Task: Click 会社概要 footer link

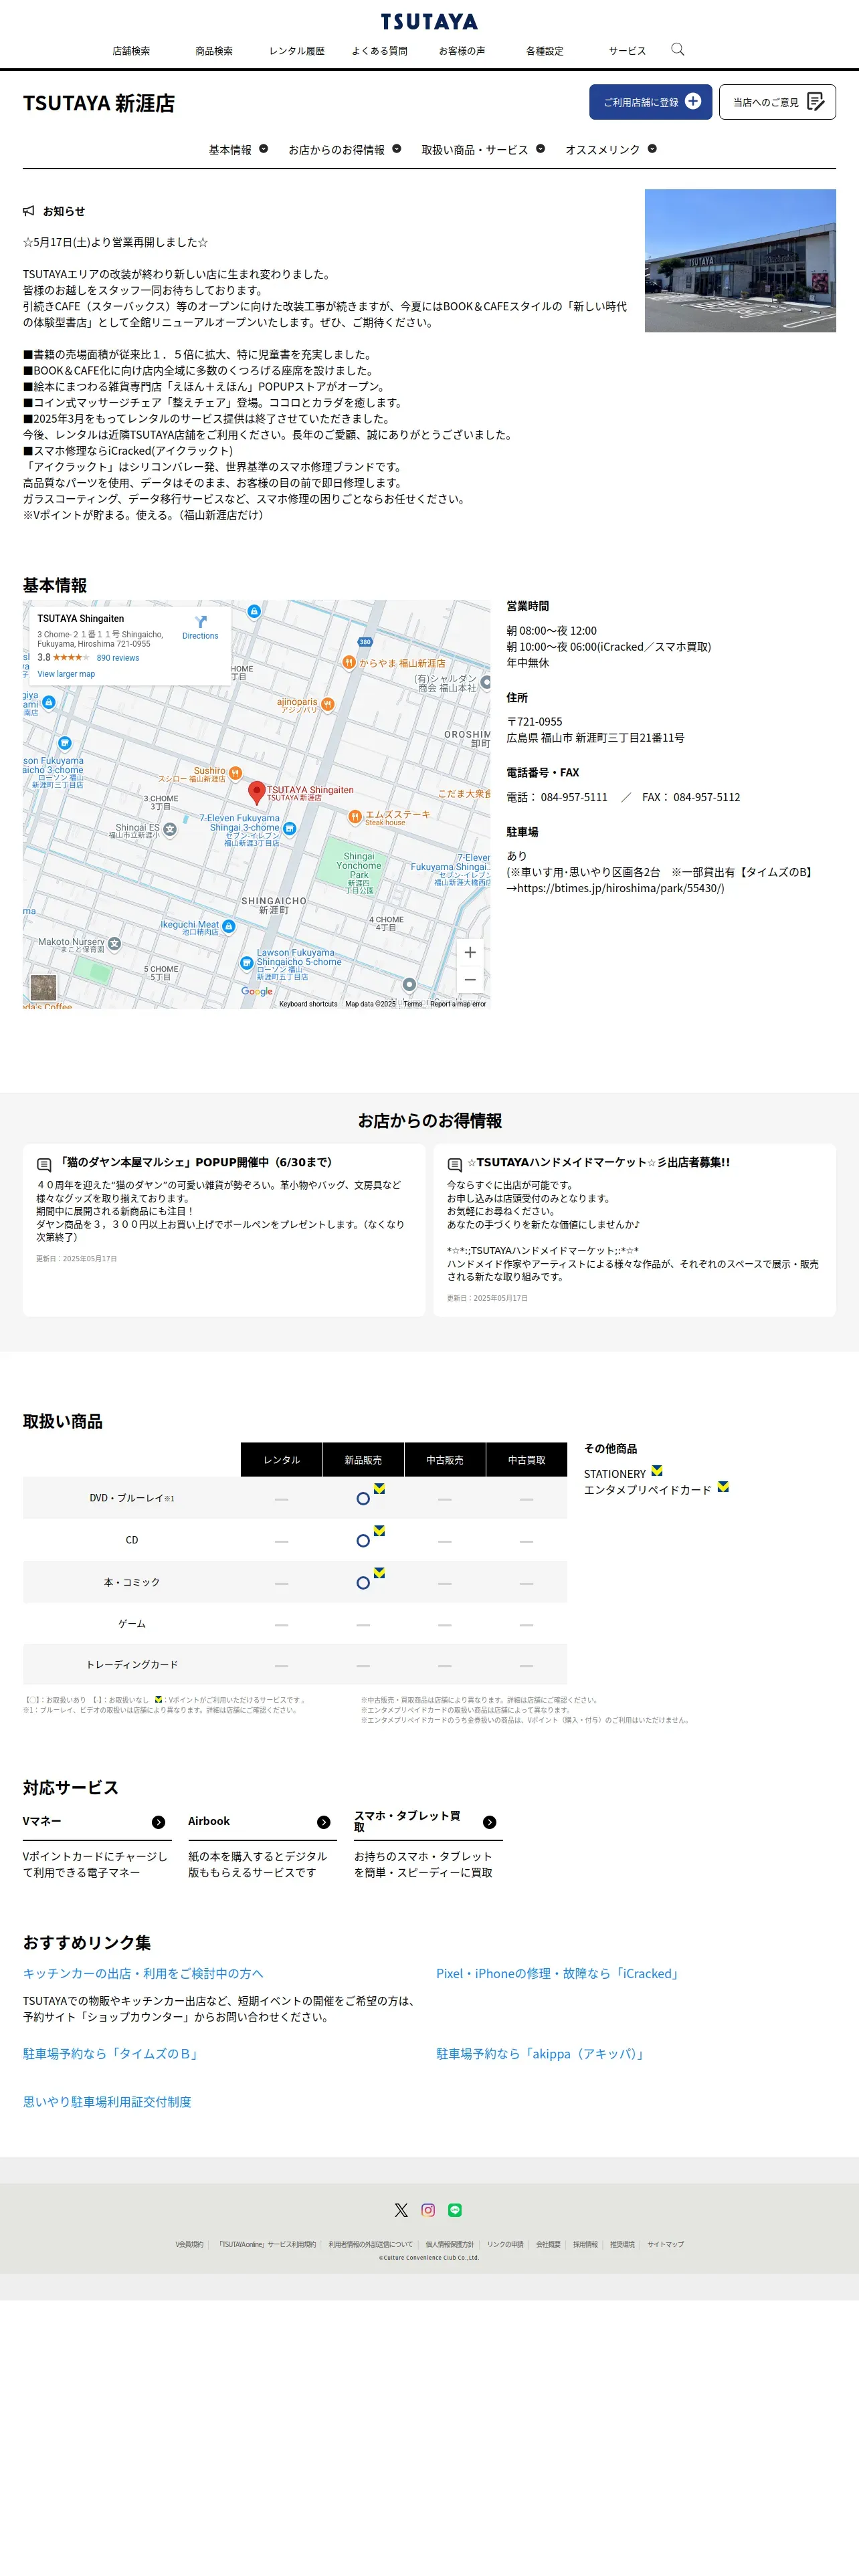Action: (548, 2244)
